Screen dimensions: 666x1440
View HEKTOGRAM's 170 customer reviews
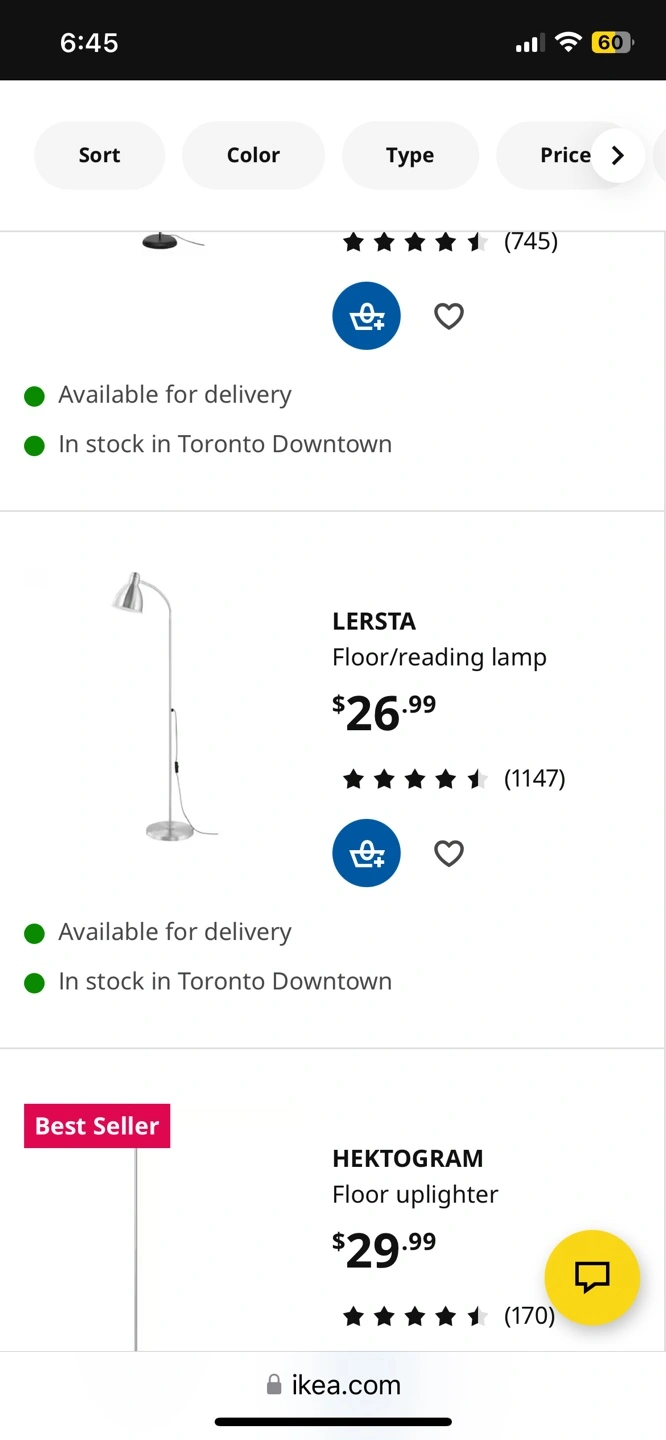coord(448,1315)
